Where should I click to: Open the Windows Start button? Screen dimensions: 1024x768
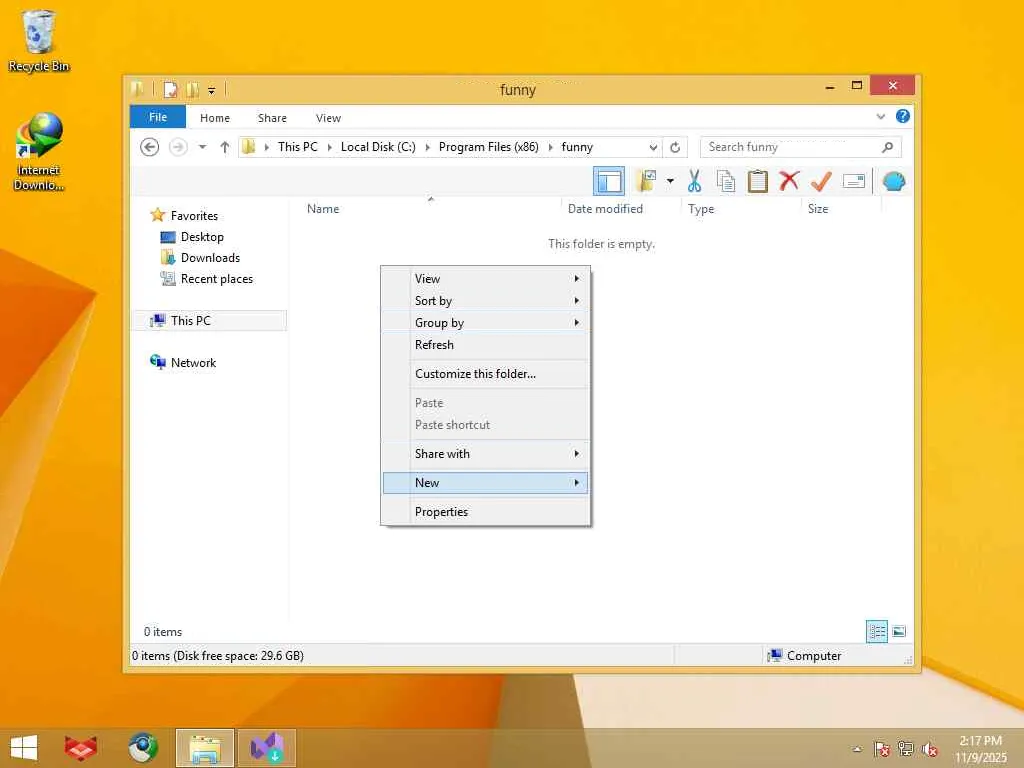point(24,748)
